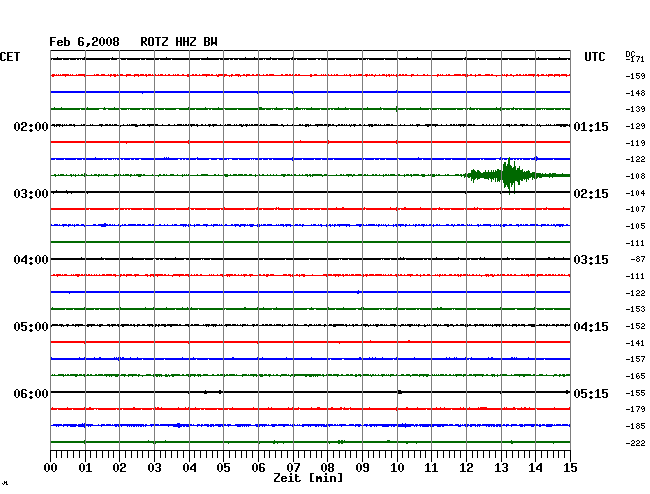Screen dimensions: 650x494
Task: Select the 01 minute axis tick label
Action: 85,468
